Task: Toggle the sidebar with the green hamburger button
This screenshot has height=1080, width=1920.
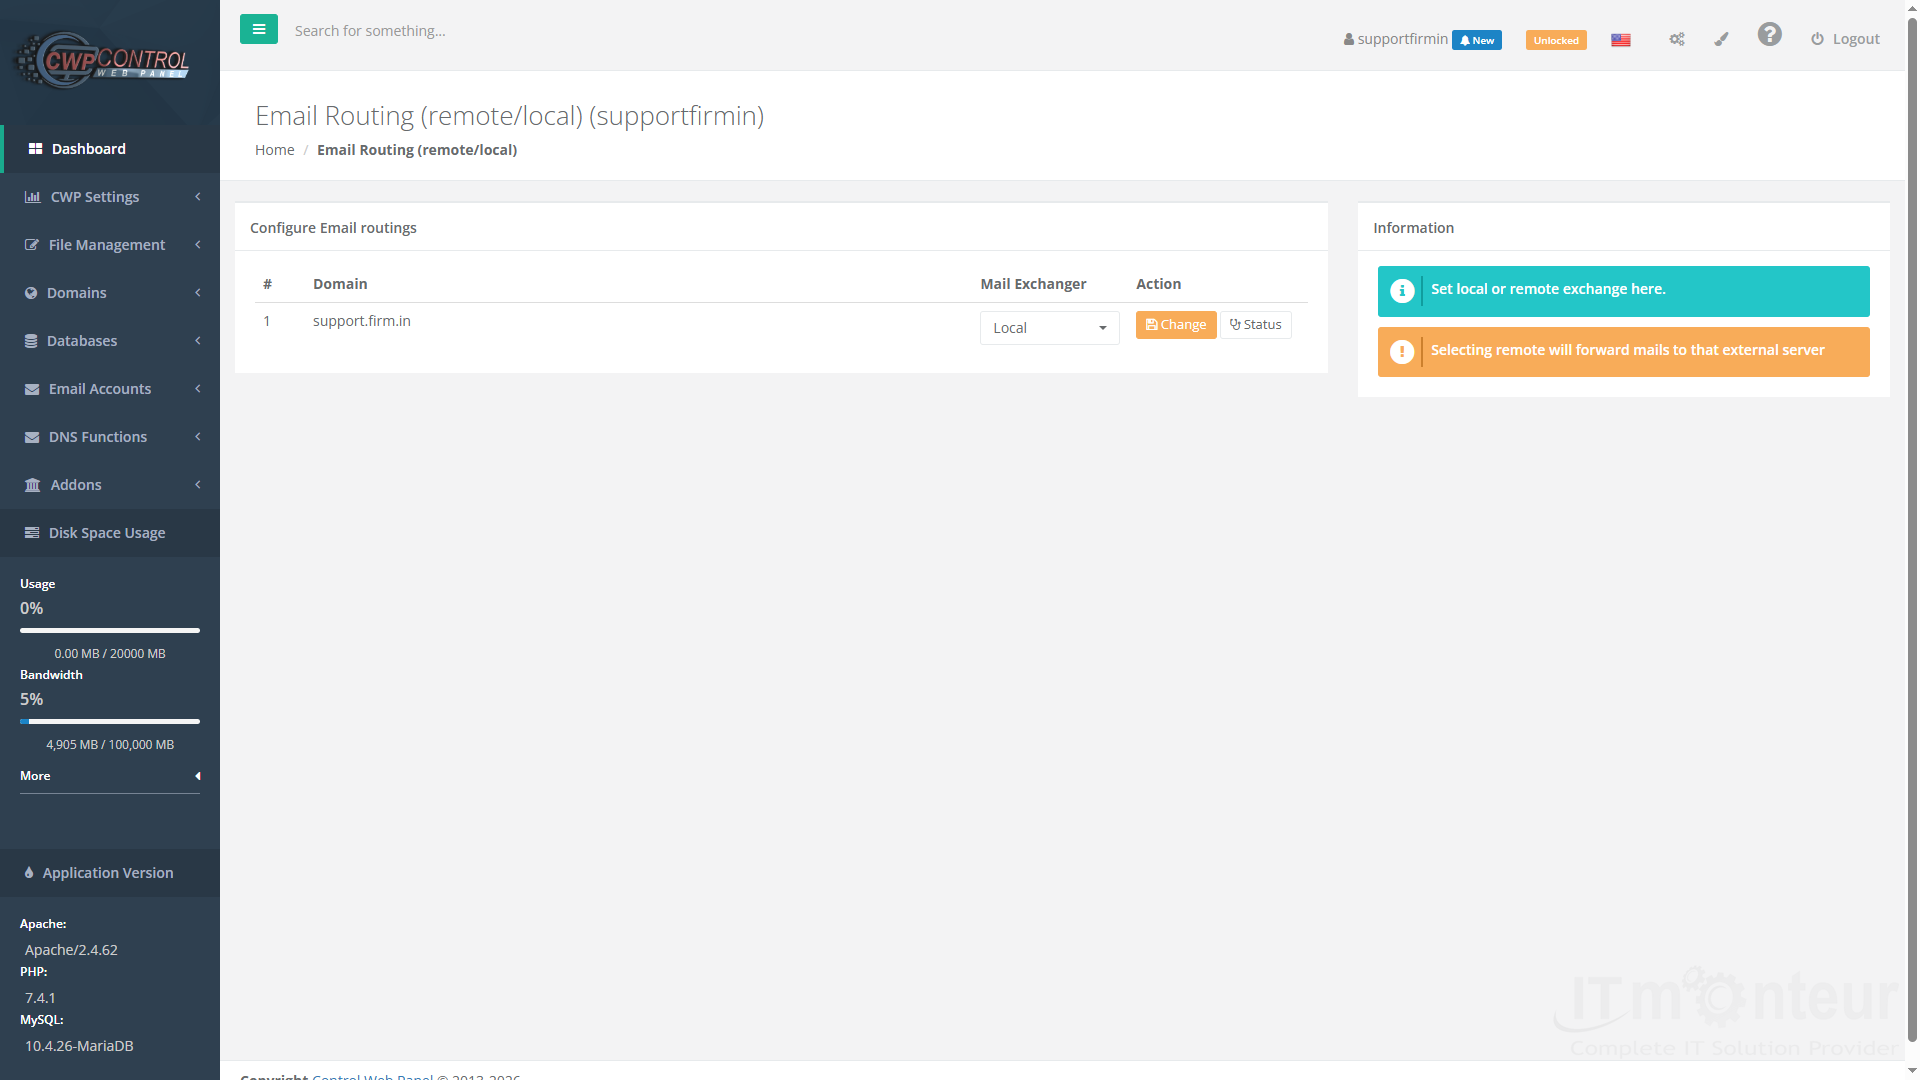Action: pyautogui.click(x=259, y=29)
